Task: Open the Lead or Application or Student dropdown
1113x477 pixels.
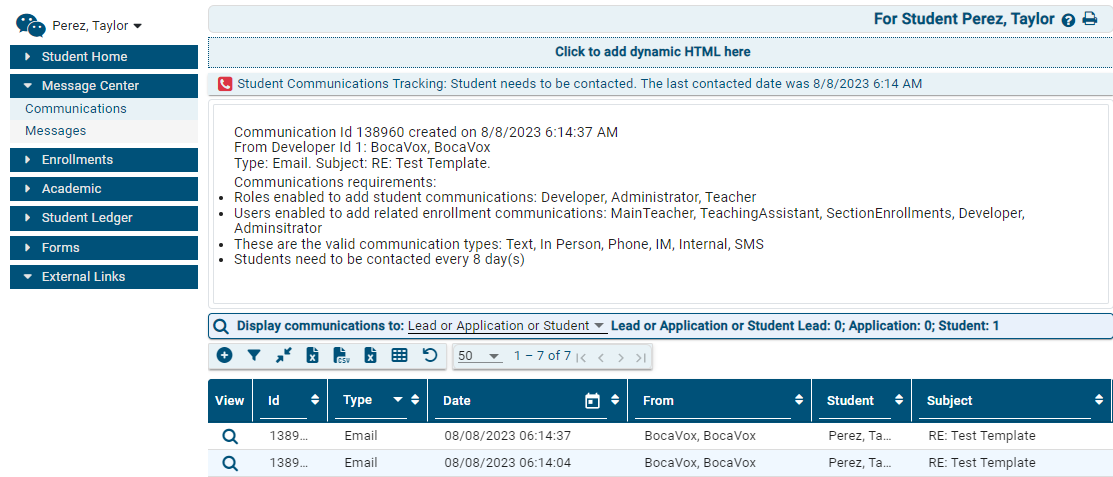Action: point(508,326)
